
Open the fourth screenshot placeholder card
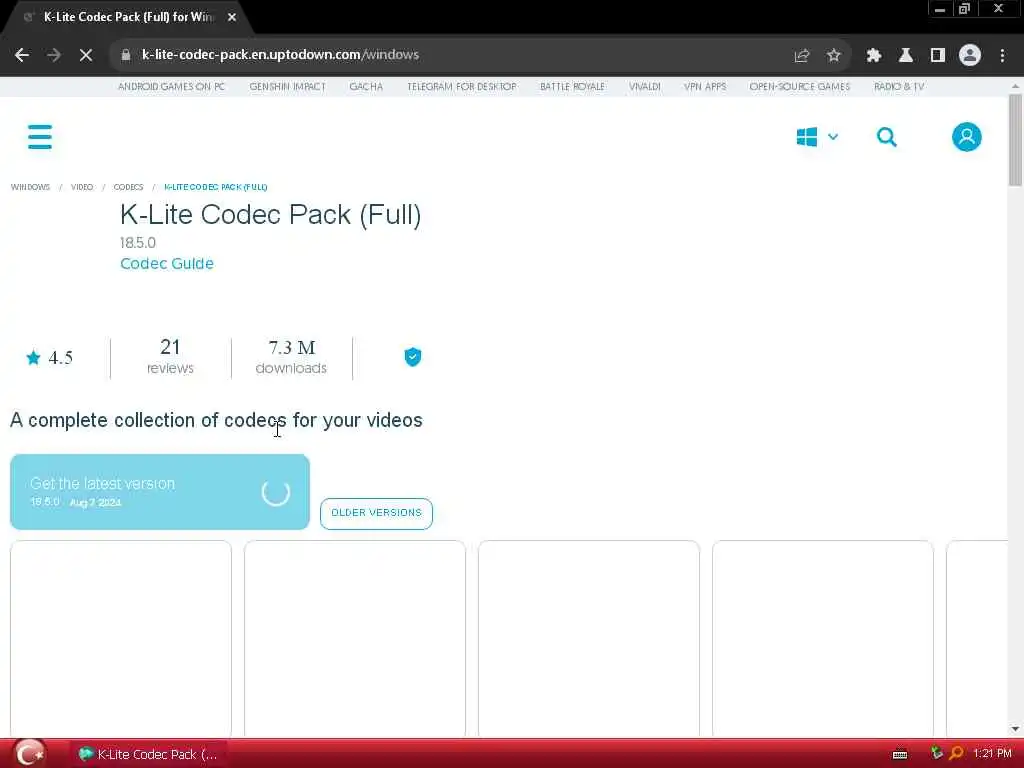[822, 639]
